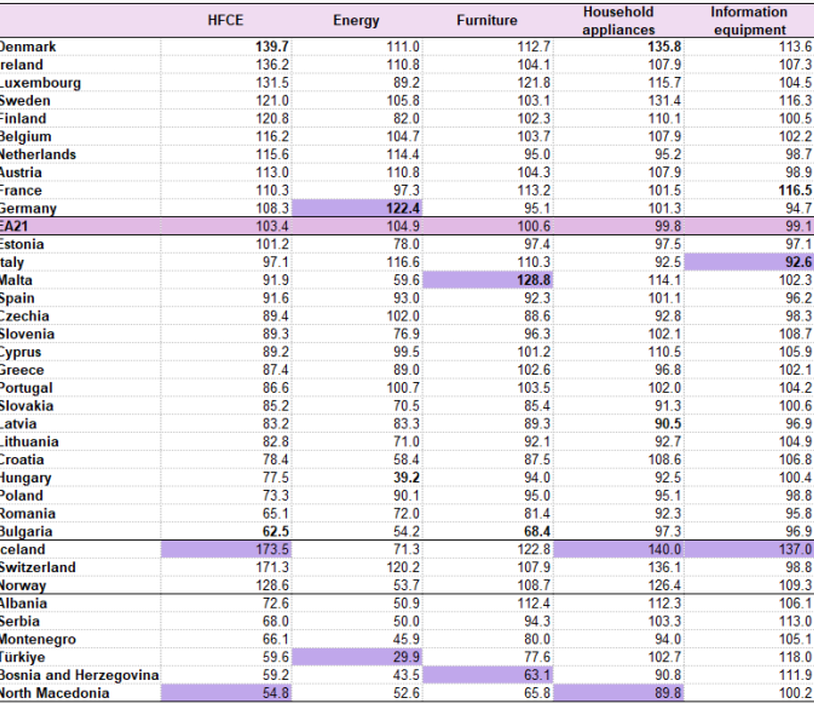Image resolution: width=814 pixels, height=703 pixels.
Task: Select the Energy column header
Action: 356,20
